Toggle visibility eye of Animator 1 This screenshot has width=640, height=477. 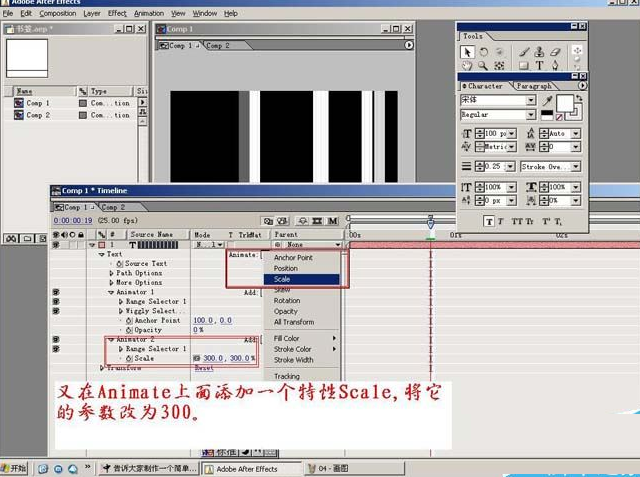point(56,293)
